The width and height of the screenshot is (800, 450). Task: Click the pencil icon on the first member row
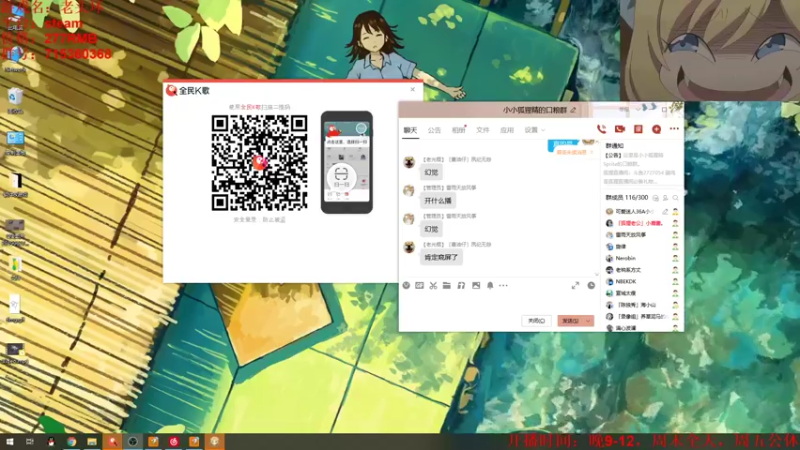[665, 211]
